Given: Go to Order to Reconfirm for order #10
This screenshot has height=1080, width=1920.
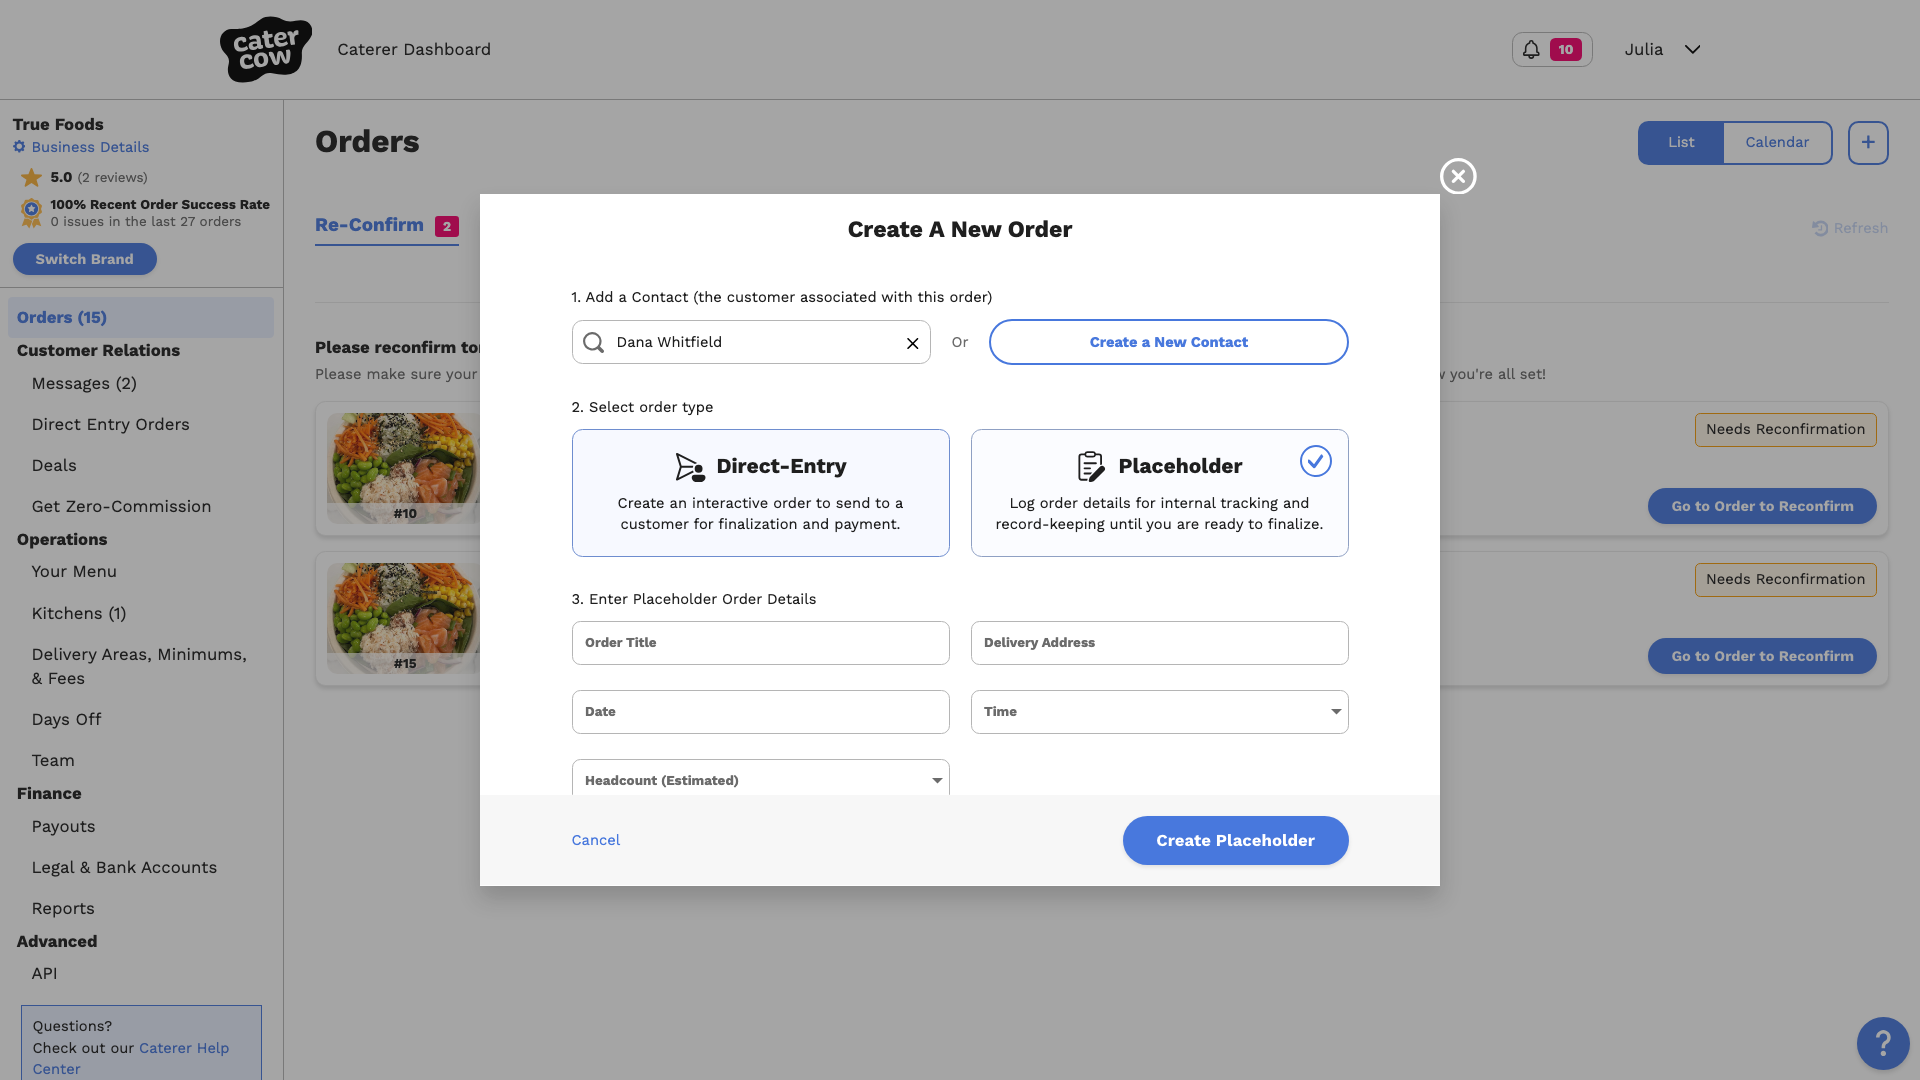Looking at the screenshot, I should coord(1762,506).
